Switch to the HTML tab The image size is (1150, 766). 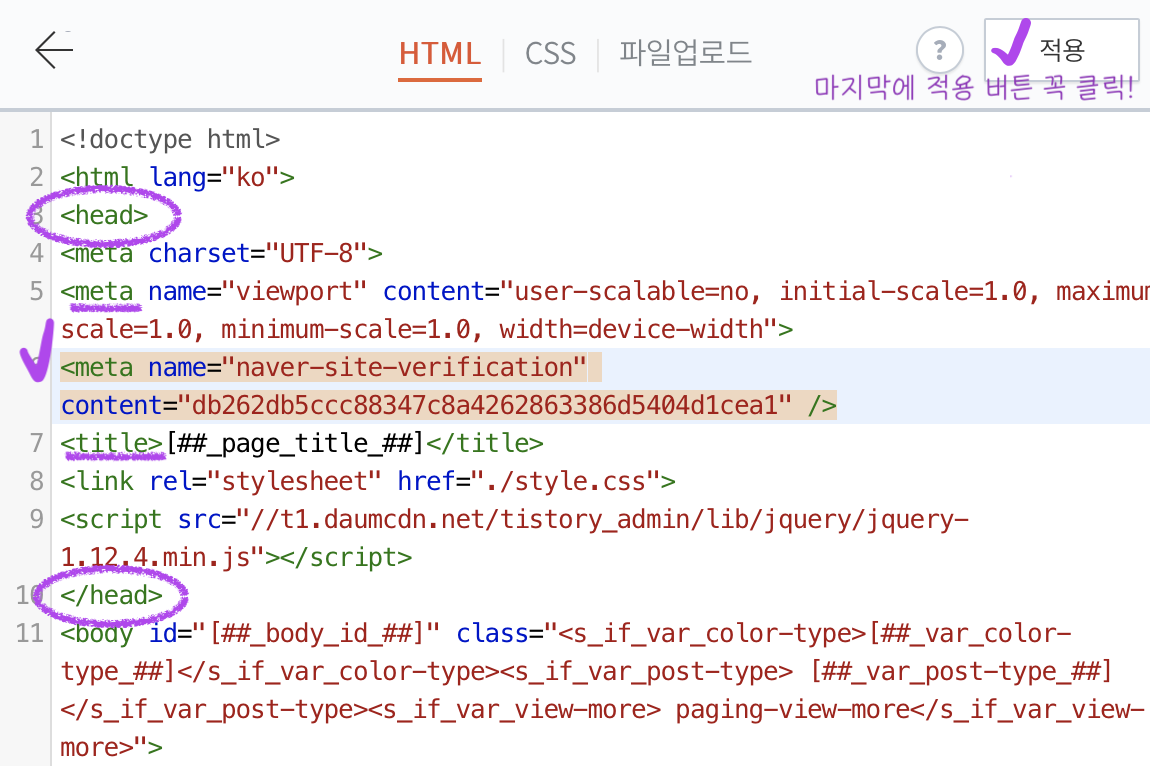coord(439,54)
